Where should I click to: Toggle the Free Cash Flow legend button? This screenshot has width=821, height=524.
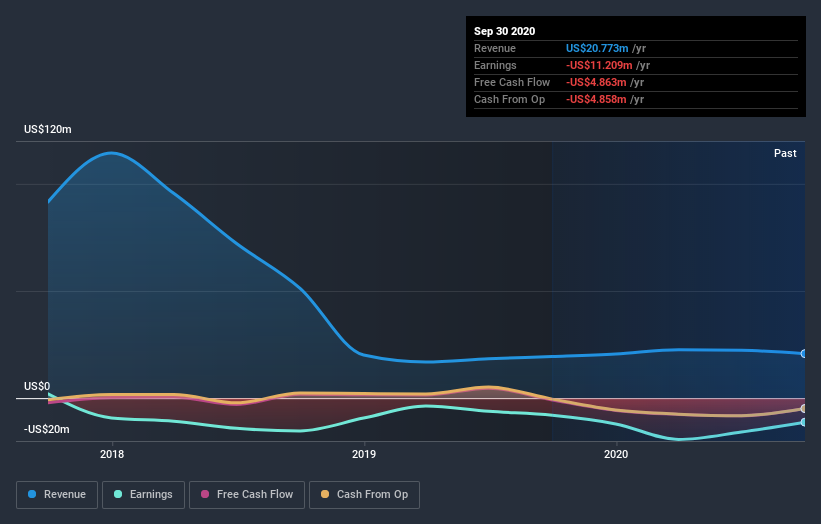(247, 495)
